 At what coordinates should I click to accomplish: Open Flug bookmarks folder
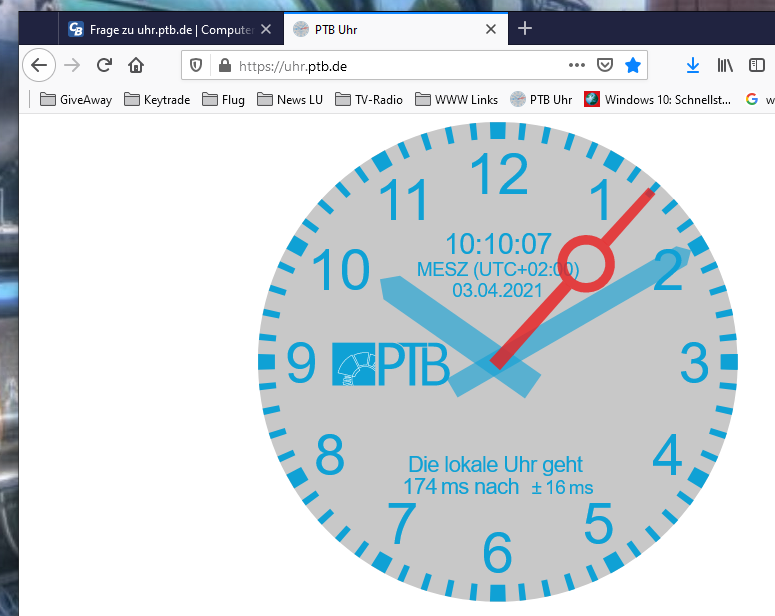coord(223,100)
